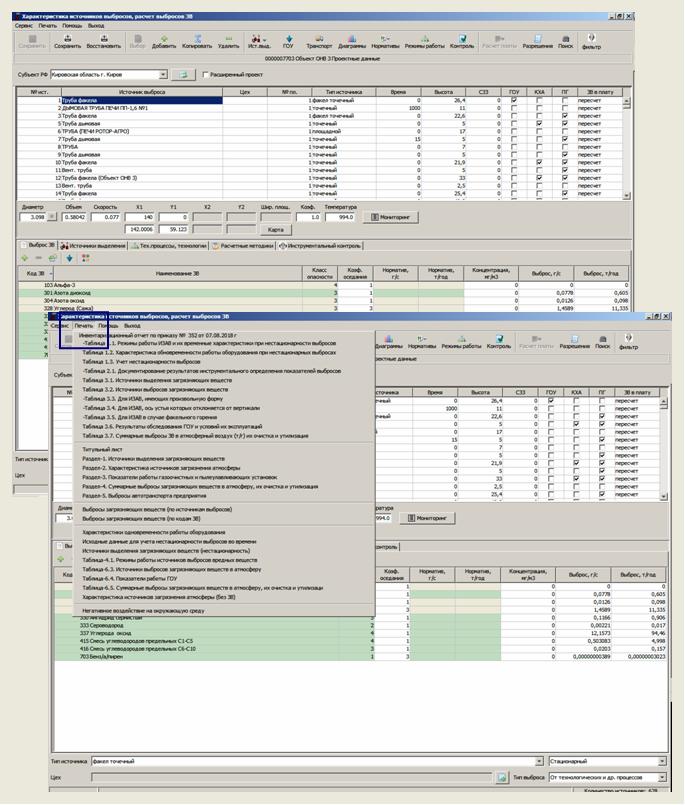Image resolution: width=685 pixels, height=805 pixels.
Task: Click colored grid icon under Выброс ЗВ tab
Action: [85, 258]
